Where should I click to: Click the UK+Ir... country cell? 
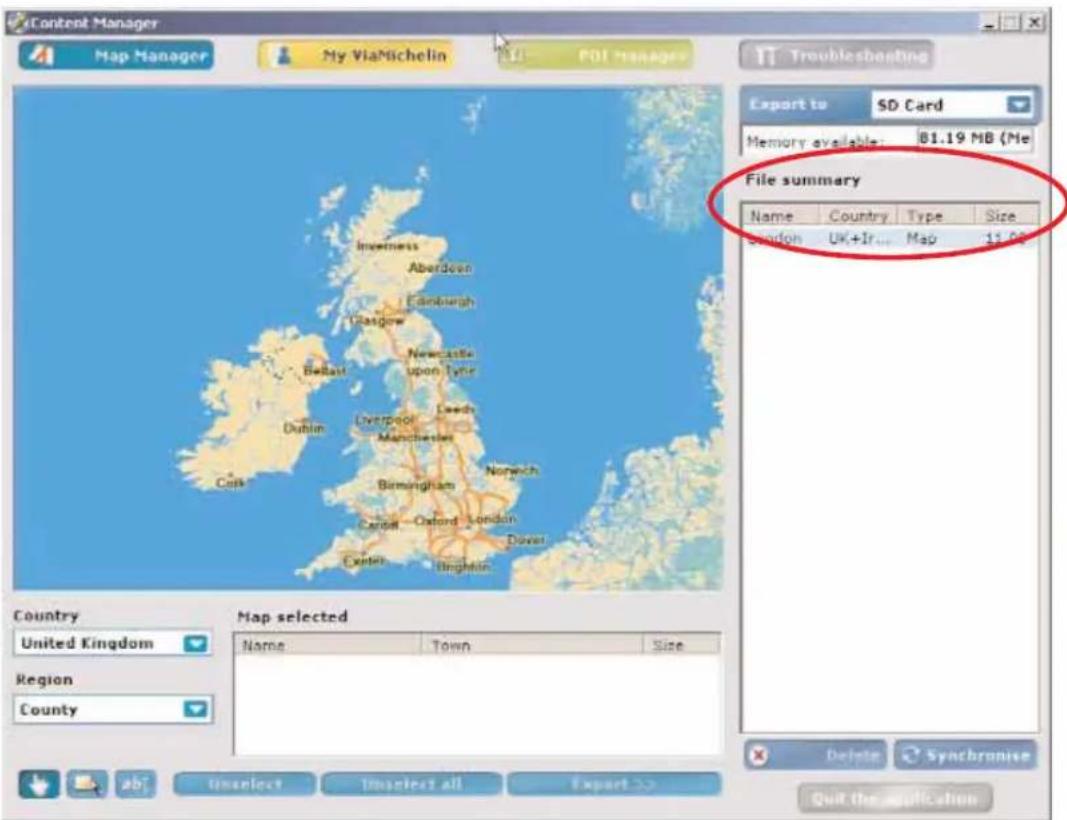(x=859, y=238)
